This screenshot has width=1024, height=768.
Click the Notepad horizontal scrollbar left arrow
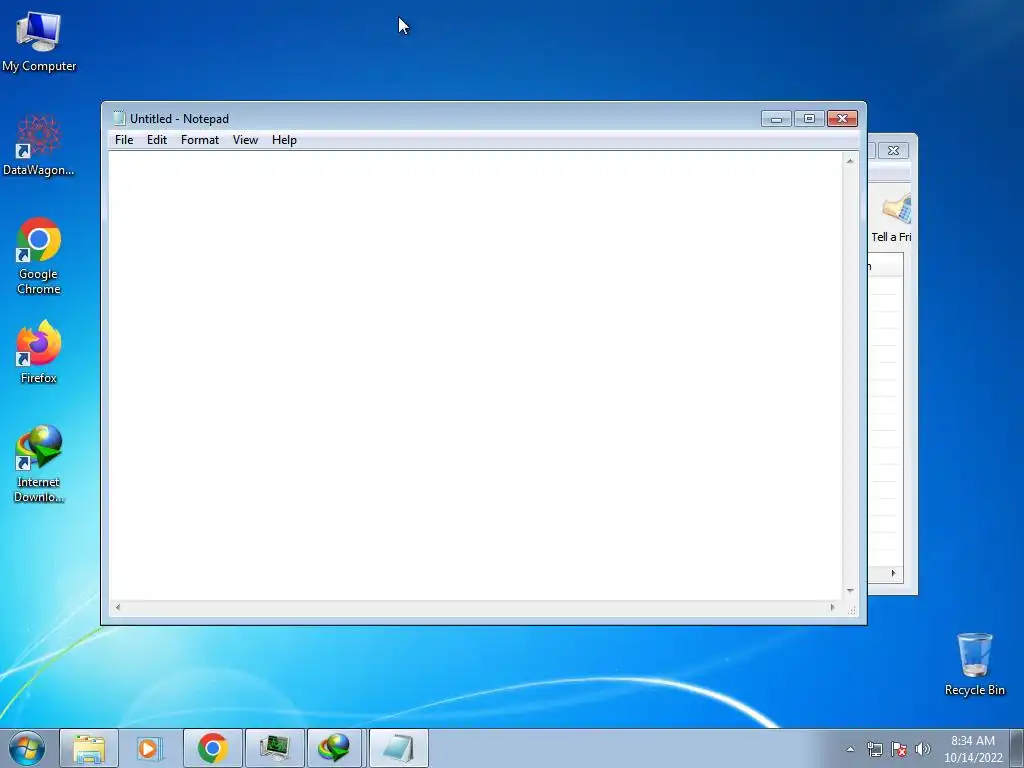118,607
